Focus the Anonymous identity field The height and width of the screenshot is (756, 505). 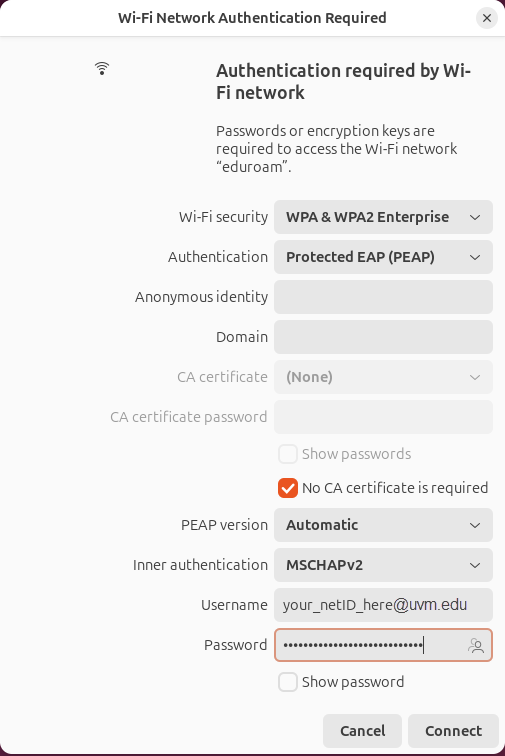point(383,297)
